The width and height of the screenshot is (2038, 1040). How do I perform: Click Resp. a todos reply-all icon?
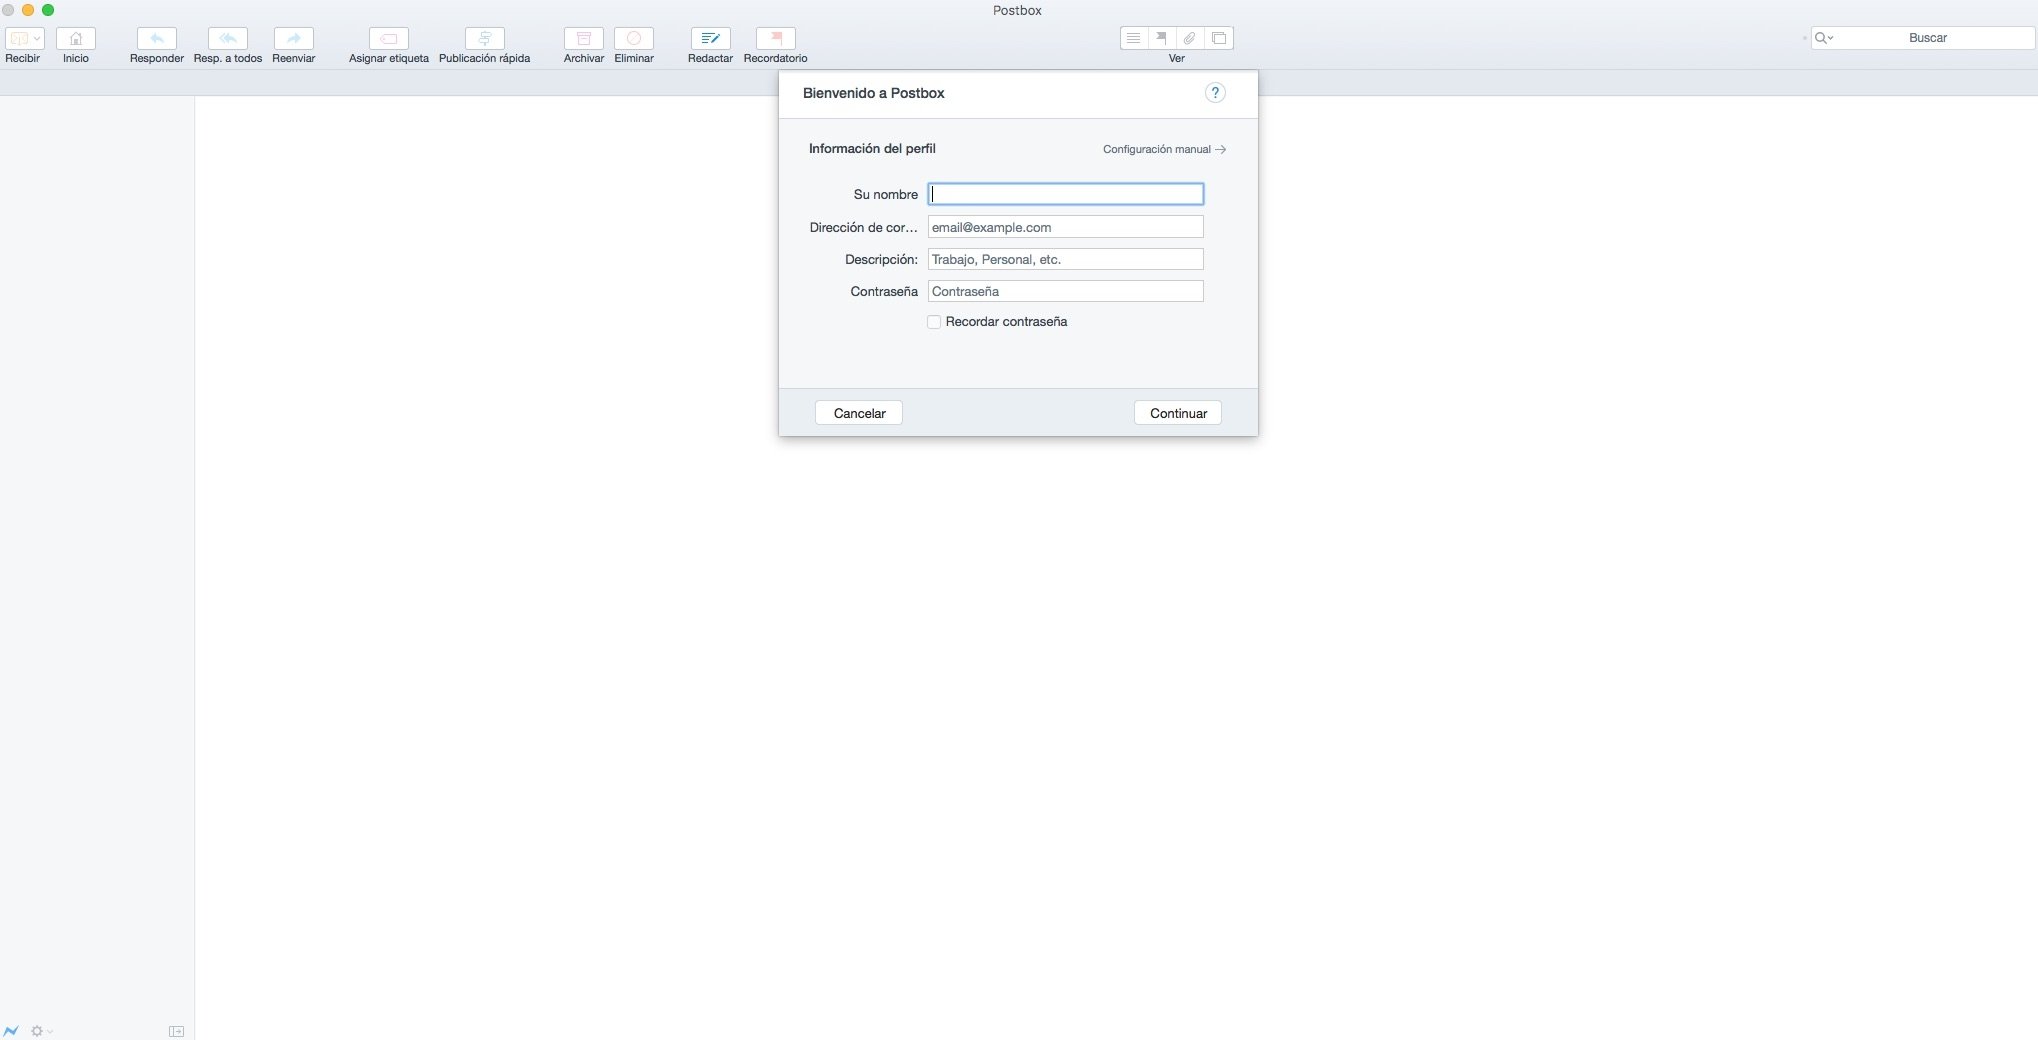pos(228,38)
